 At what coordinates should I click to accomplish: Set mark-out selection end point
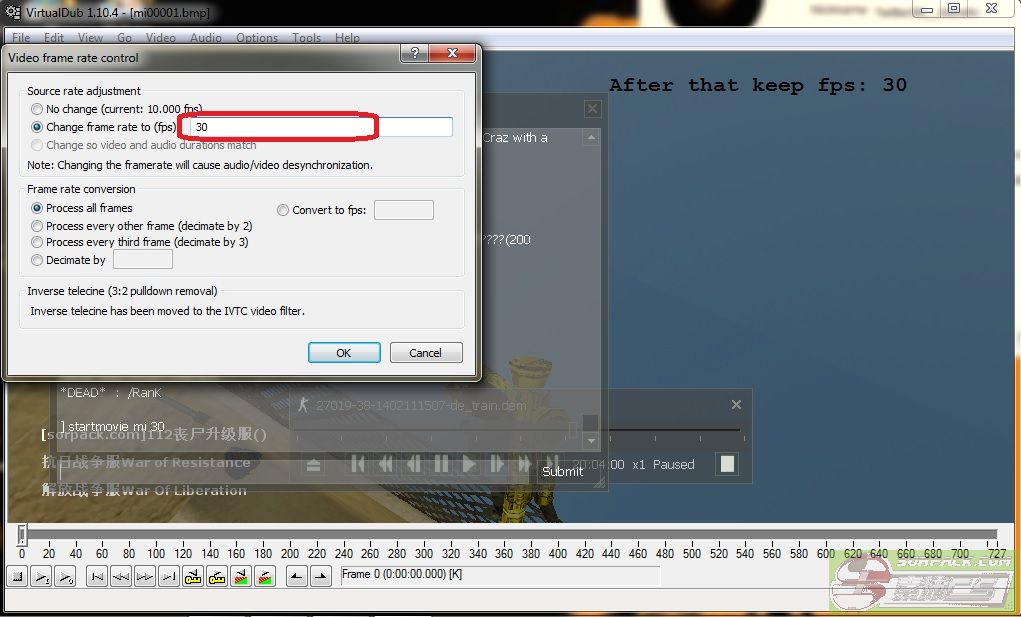point(320,576)
